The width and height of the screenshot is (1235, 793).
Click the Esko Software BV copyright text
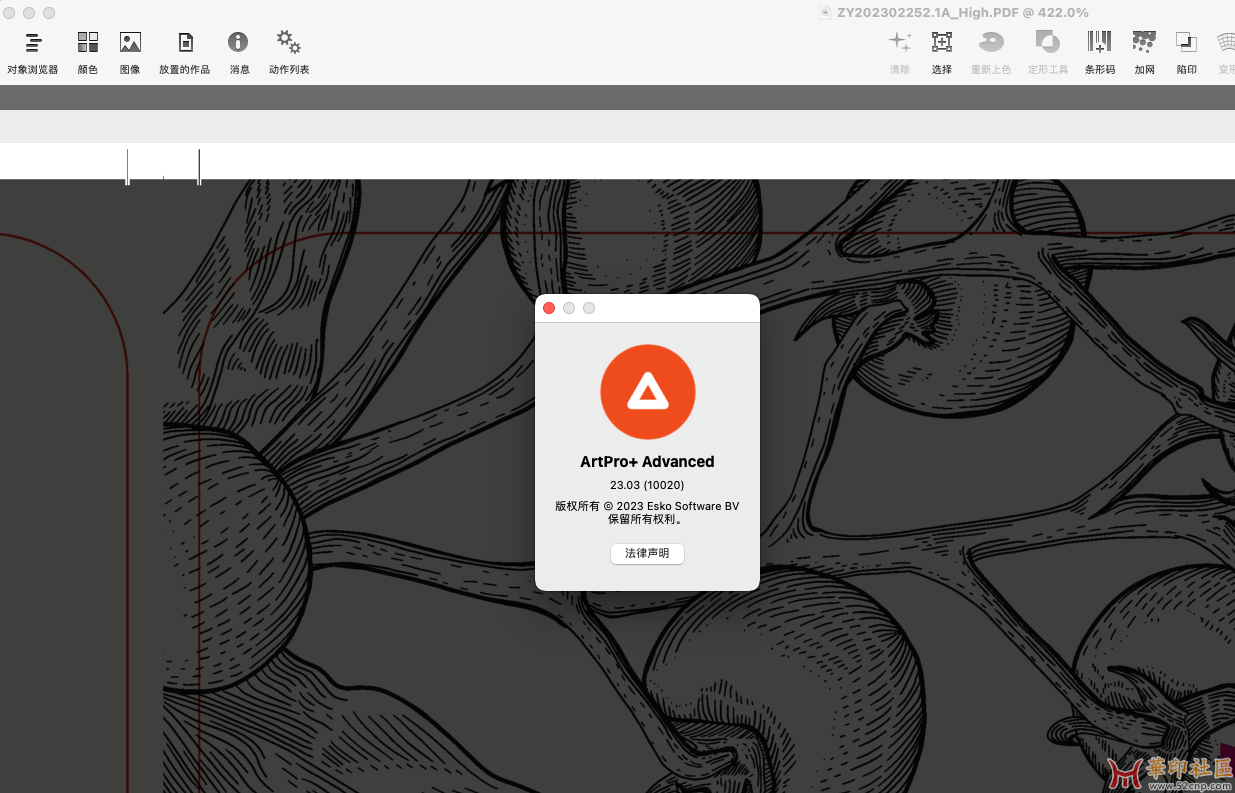pos(647,506)
